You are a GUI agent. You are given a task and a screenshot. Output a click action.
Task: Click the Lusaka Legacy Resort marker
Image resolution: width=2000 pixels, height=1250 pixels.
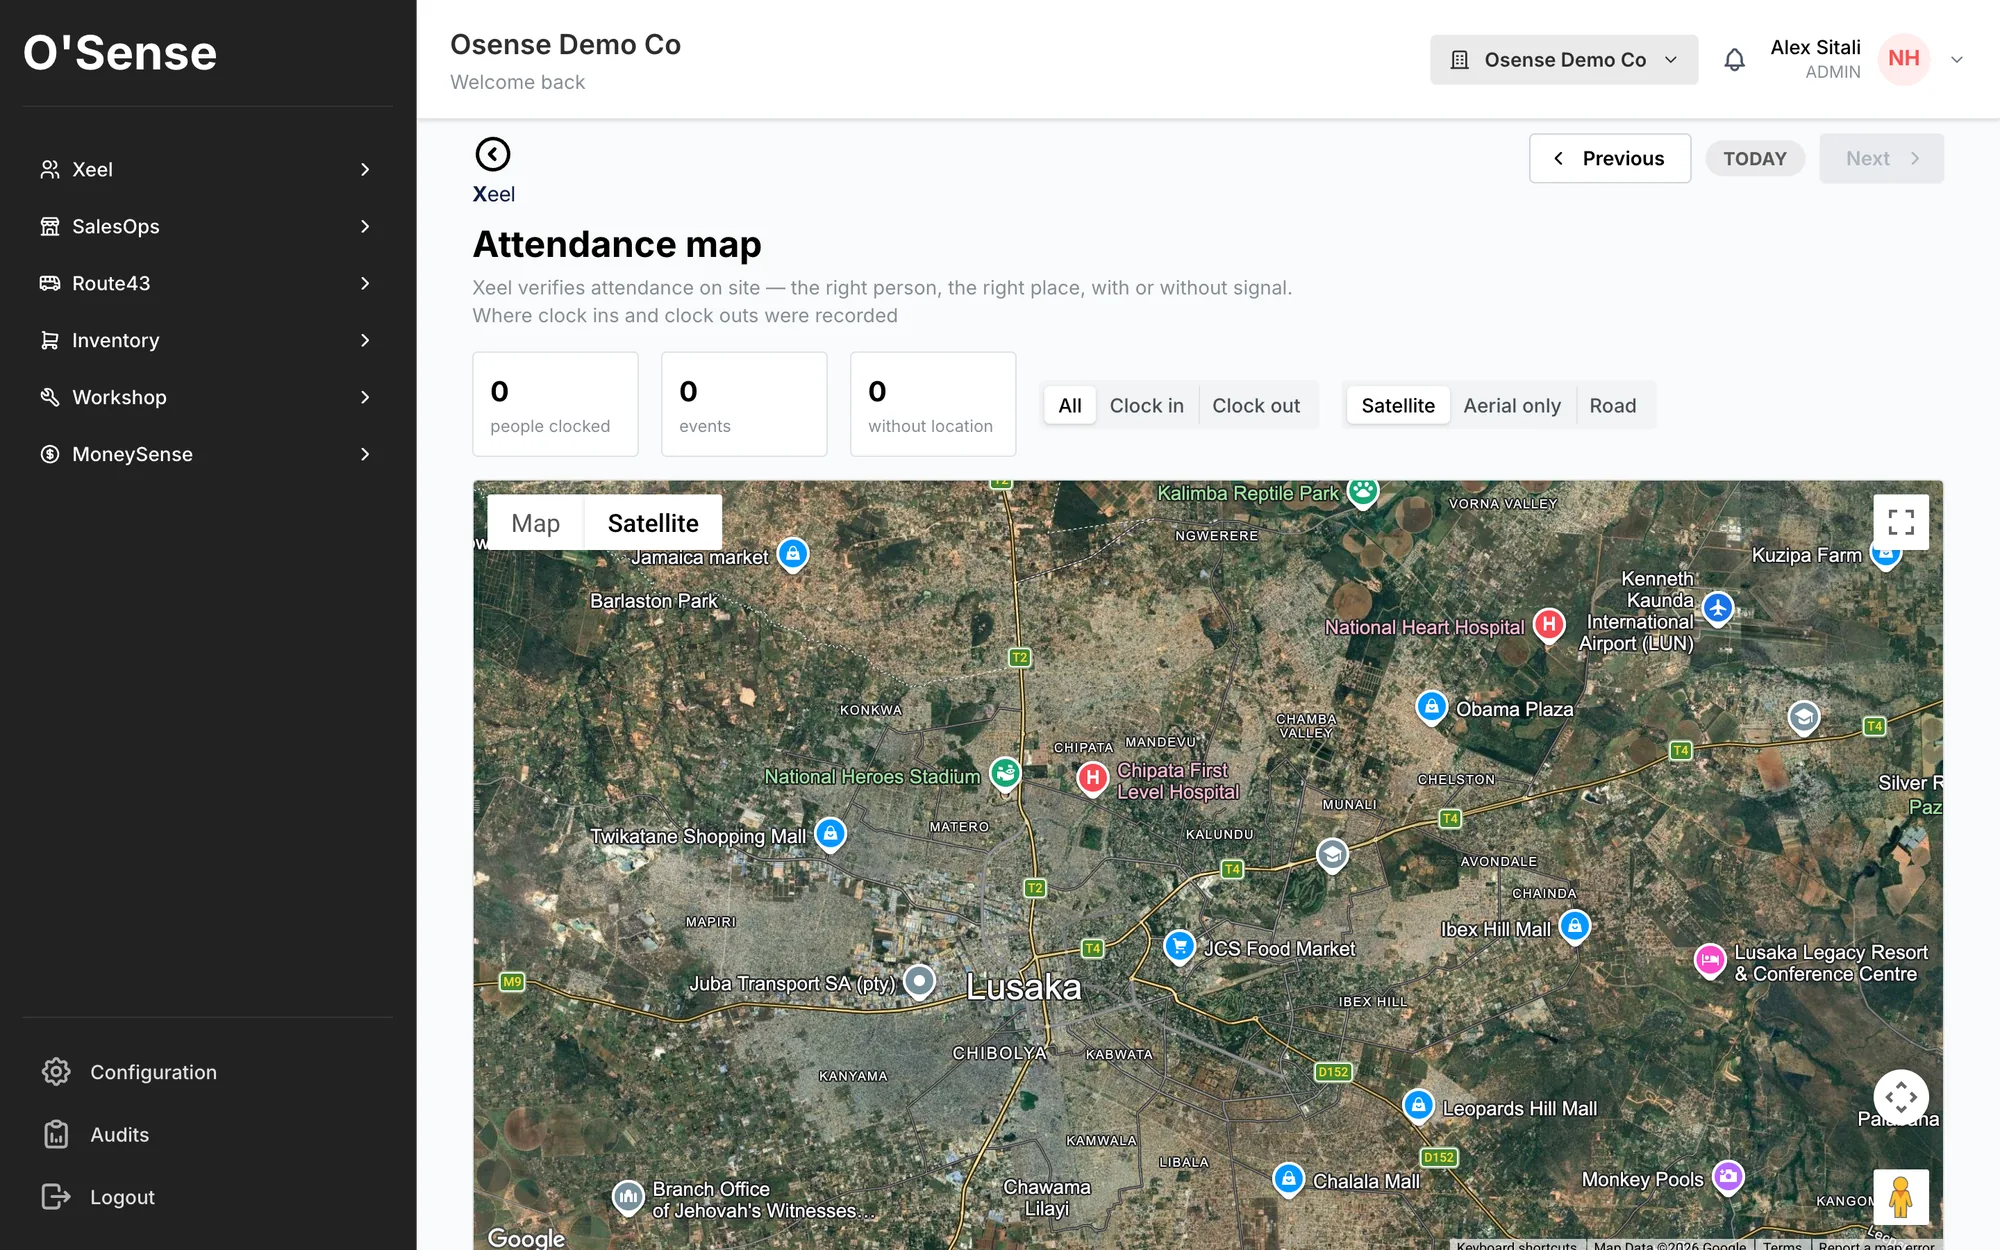[1710, 961]
